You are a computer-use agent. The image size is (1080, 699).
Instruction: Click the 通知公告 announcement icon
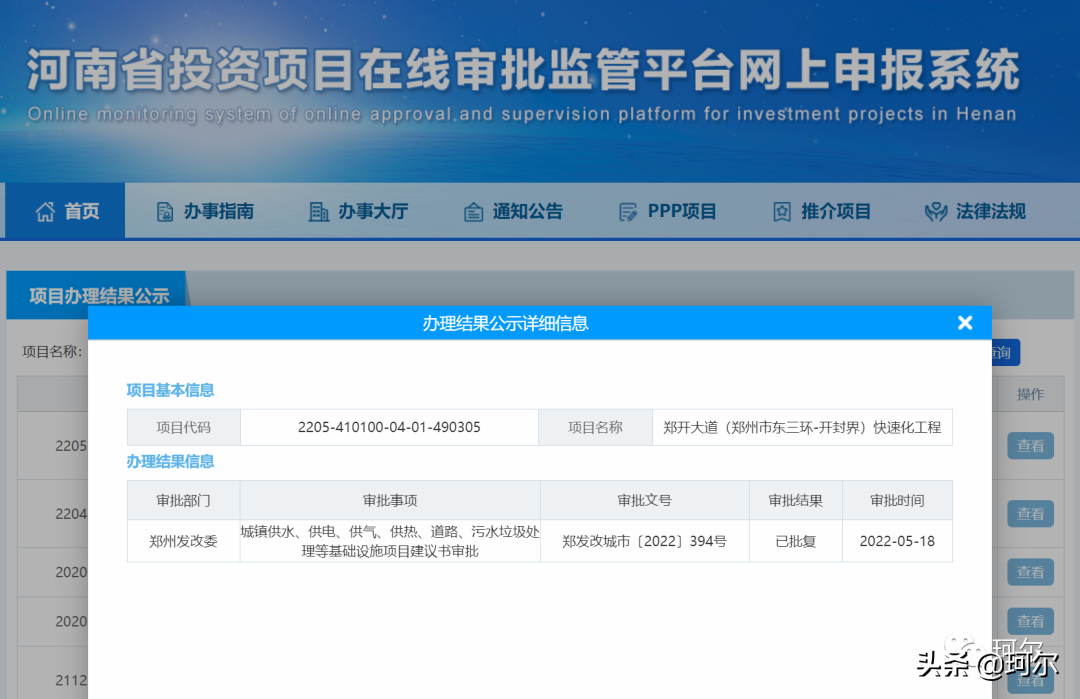point(473,212)
